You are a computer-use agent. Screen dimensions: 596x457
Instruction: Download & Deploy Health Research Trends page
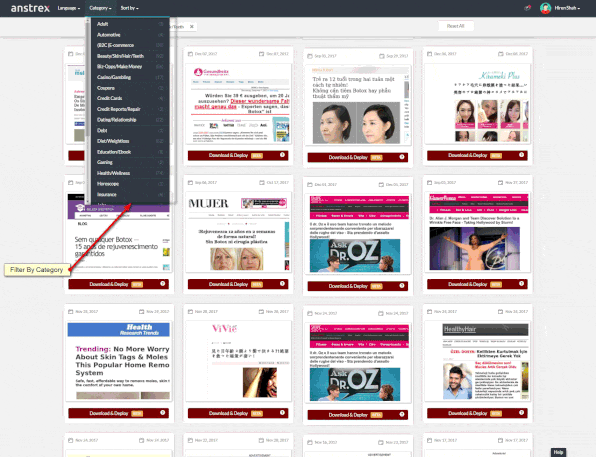(119, 413)
